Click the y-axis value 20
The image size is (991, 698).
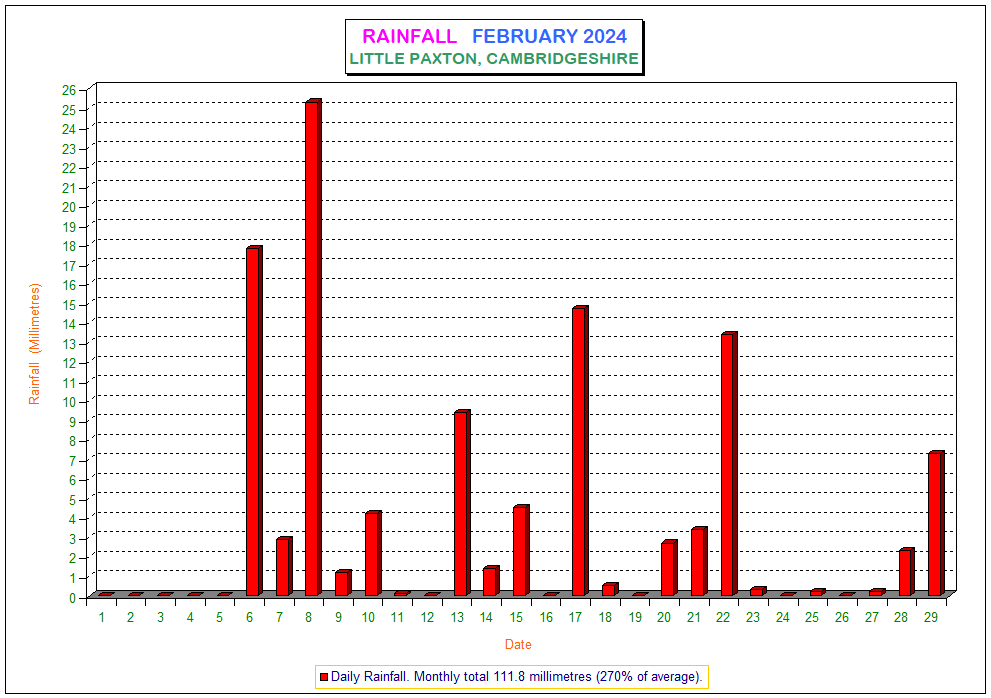(69, 207)
